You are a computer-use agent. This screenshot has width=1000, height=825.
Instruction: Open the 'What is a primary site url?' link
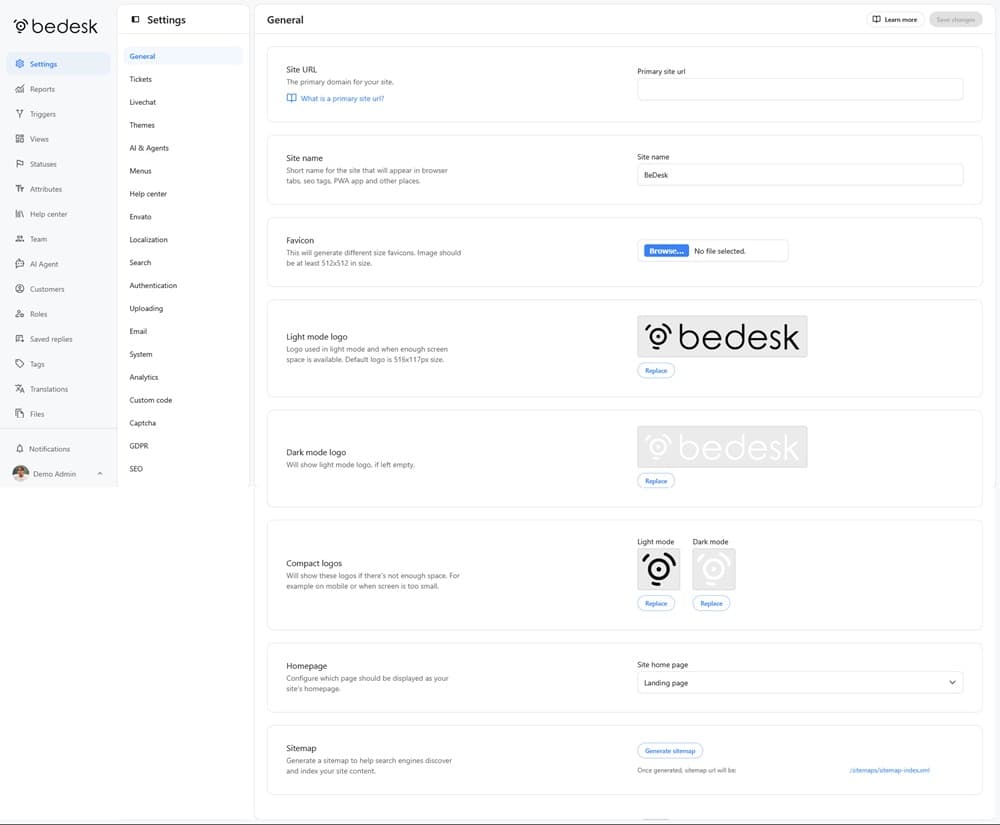pyautogui.click(x=342, y=99)
